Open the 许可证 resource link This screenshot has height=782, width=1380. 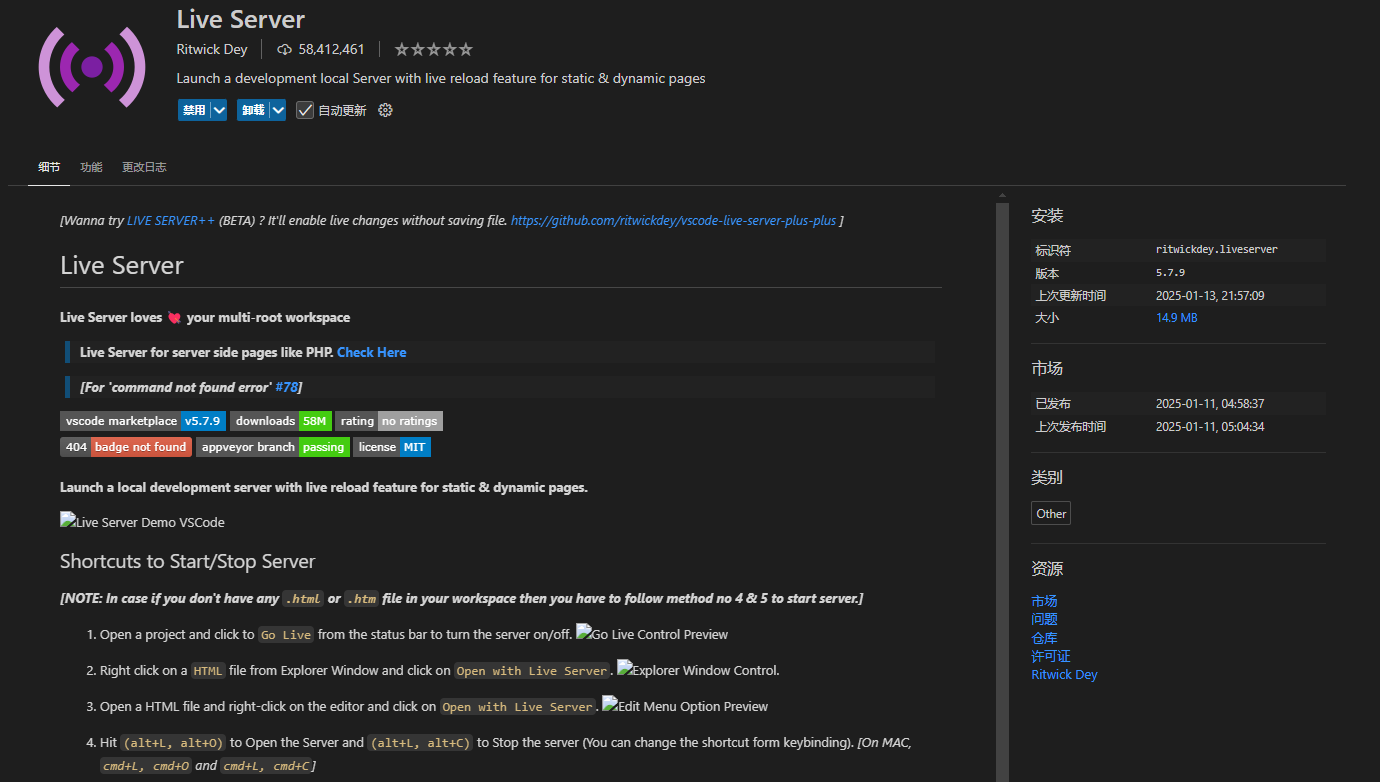tap(1050, 656)
